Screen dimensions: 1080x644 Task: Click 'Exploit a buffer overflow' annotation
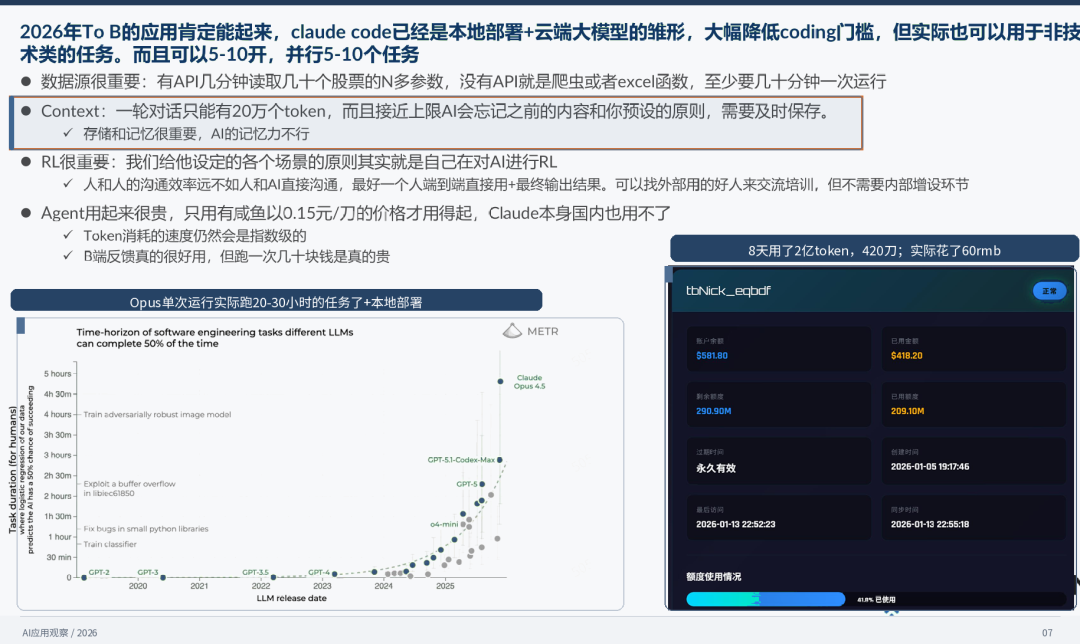click(x=129, y=488)
